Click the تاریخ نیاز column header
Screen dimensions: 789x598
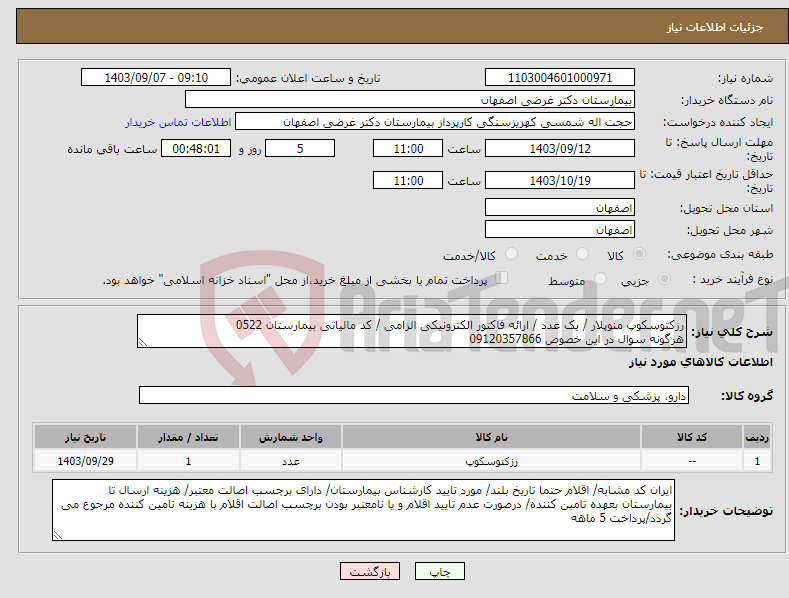85,437
